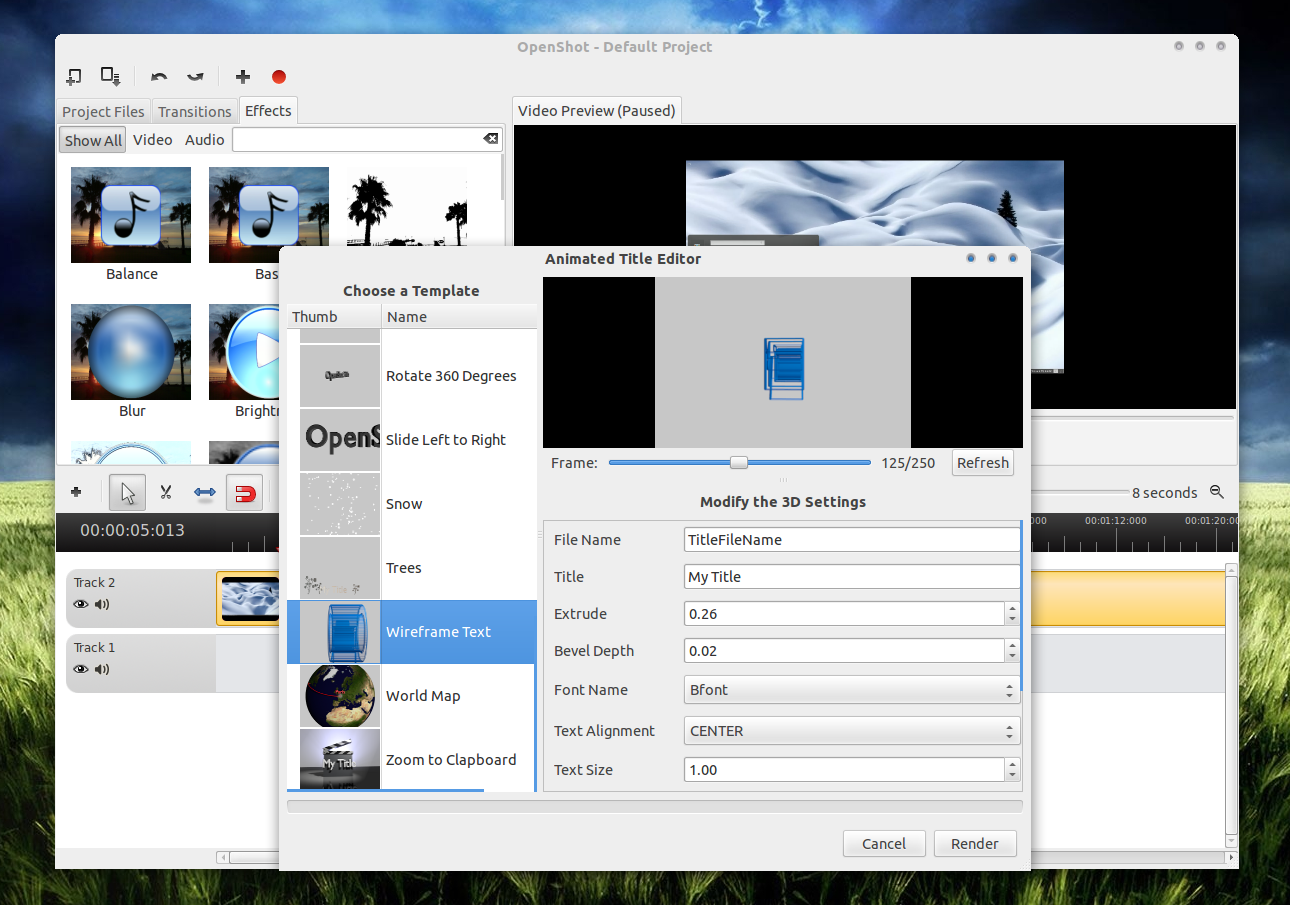The height and width of the screenshot is (905, 1290).
Task: Select the Brightness play-button effect icon
Action: 245,352
